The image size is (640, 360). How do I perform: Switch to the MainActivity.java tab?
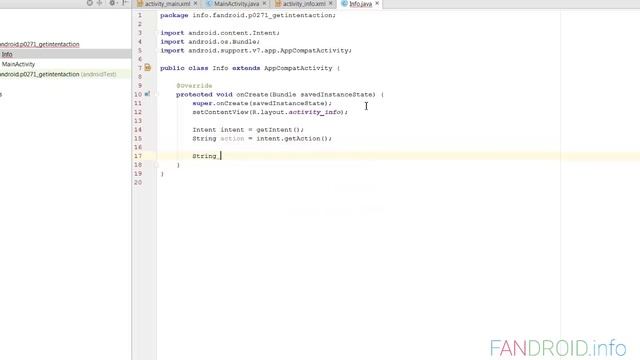(236, 4)
